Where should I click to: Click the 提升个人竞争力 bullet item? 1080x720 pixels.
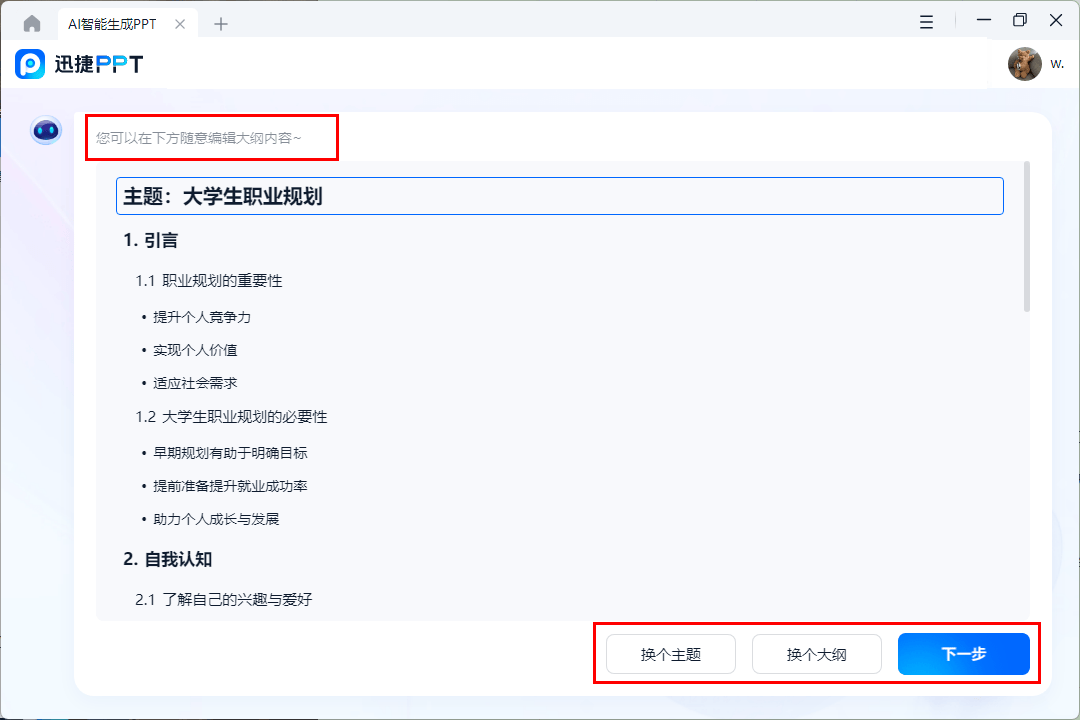201,317
